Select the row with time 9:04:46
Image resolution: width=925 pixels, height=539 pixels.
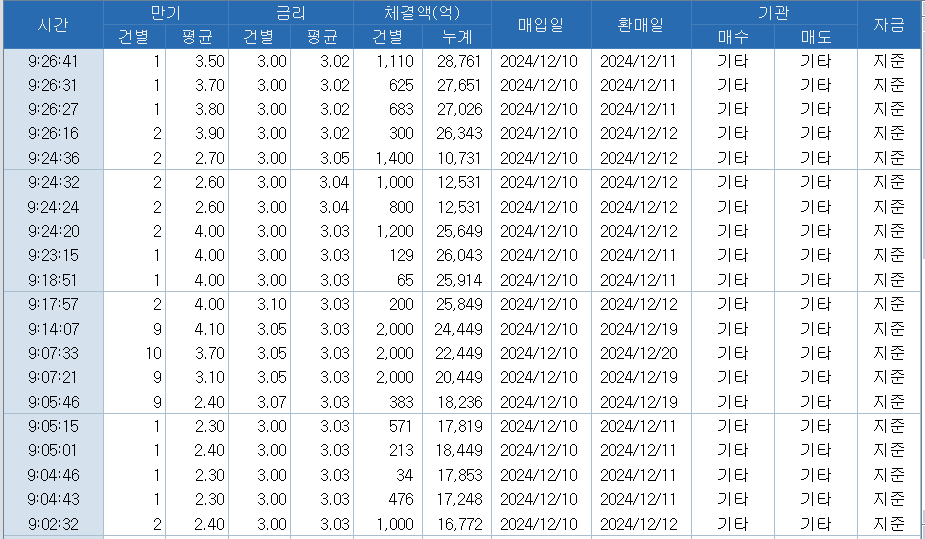point(462,475)
